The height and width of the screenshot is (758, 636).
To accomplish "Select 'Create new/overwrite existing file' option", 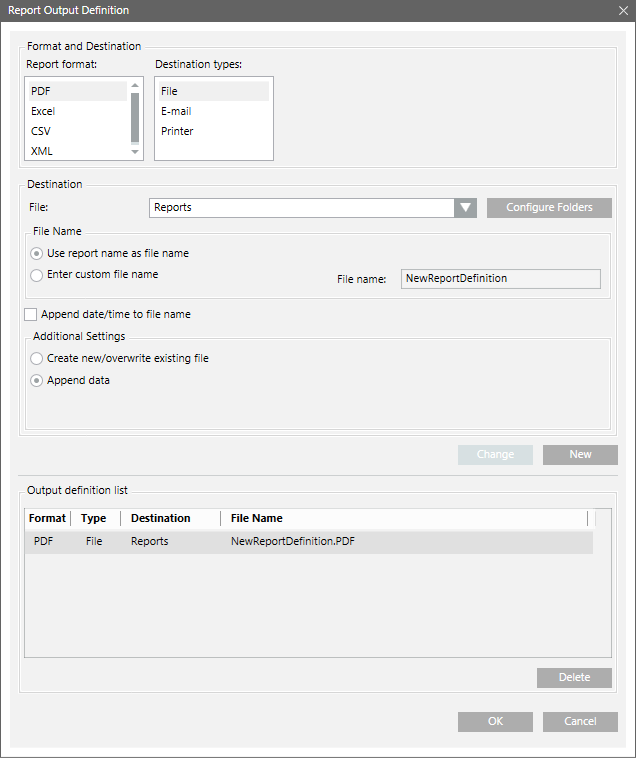I will [37, 358].
